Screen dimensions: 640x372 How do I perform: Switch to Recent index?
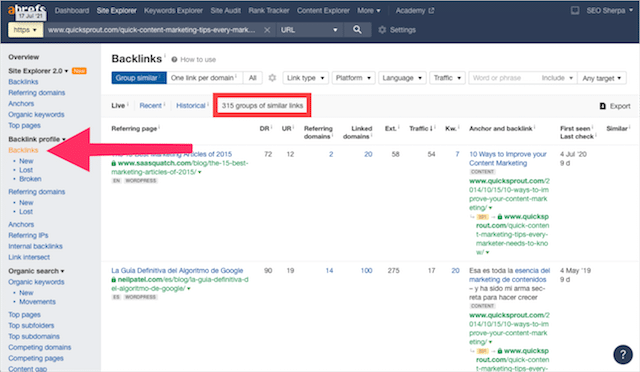150,106
